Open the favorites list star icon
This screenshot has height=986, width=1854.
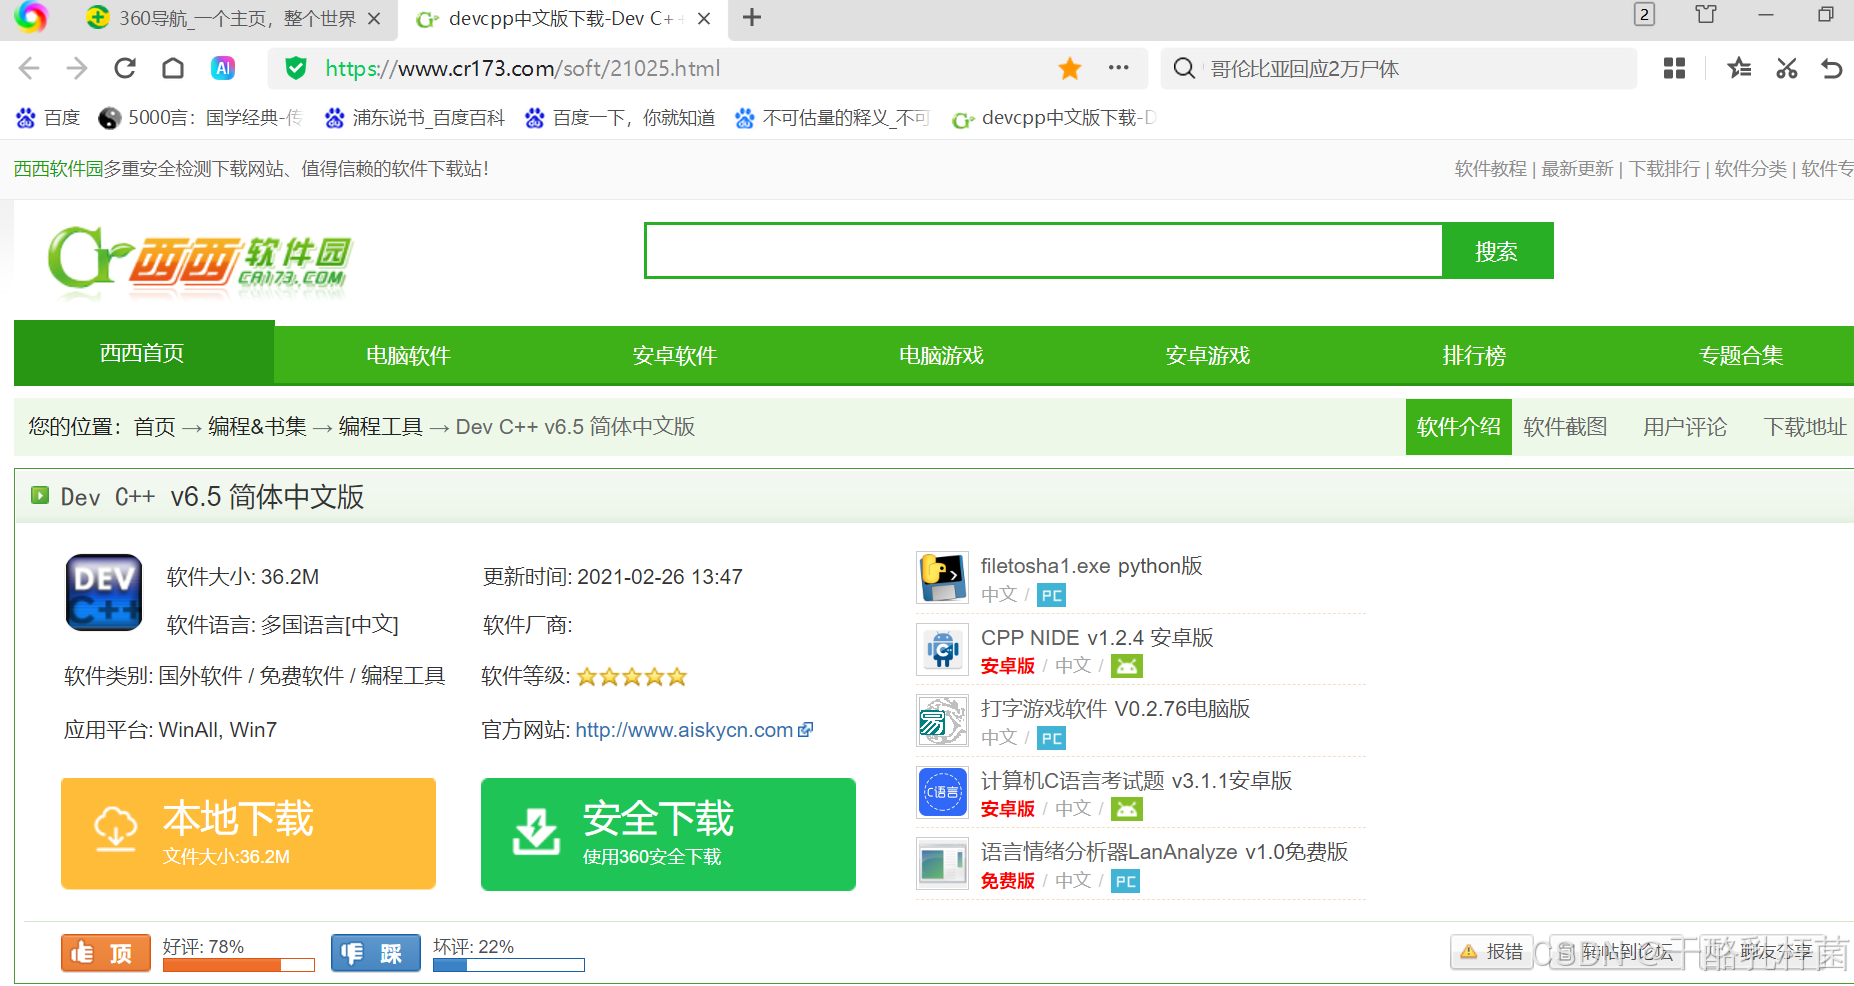coord(1739,68)
